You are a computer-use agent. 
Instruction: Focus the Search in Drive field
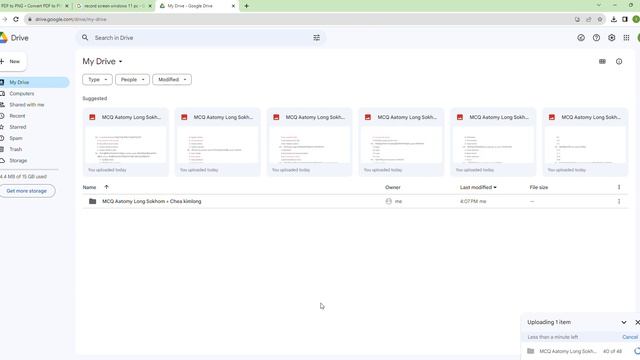[x=200, y=38]
